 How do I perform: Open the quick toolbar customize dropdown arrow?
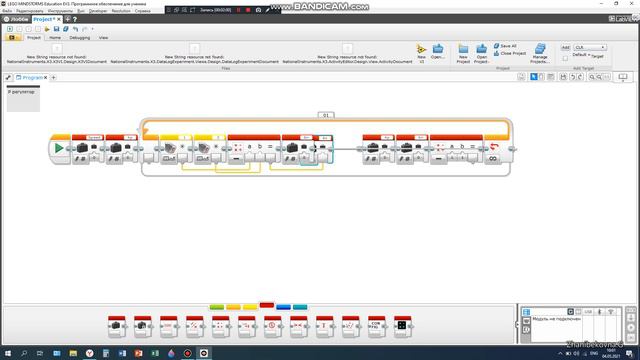[93, 29]
